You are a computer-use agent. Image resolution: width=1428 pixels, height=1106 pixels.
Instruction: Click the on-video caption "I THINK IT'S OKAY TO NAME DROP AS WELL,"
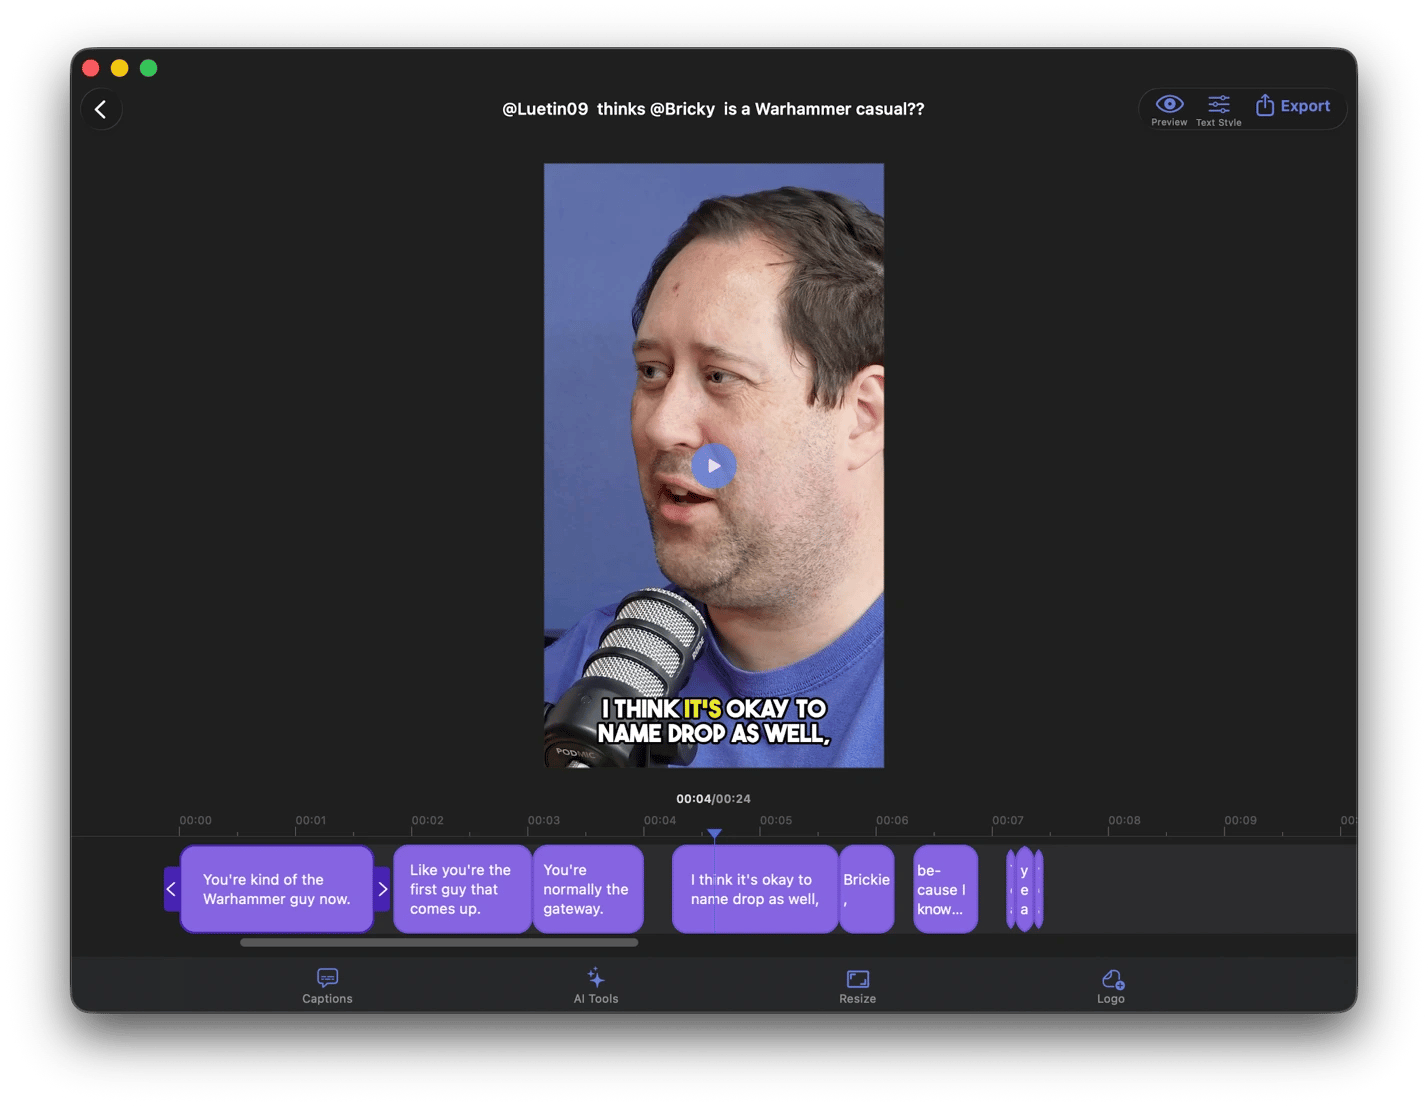pyautogui.click(x=714, y=721)
